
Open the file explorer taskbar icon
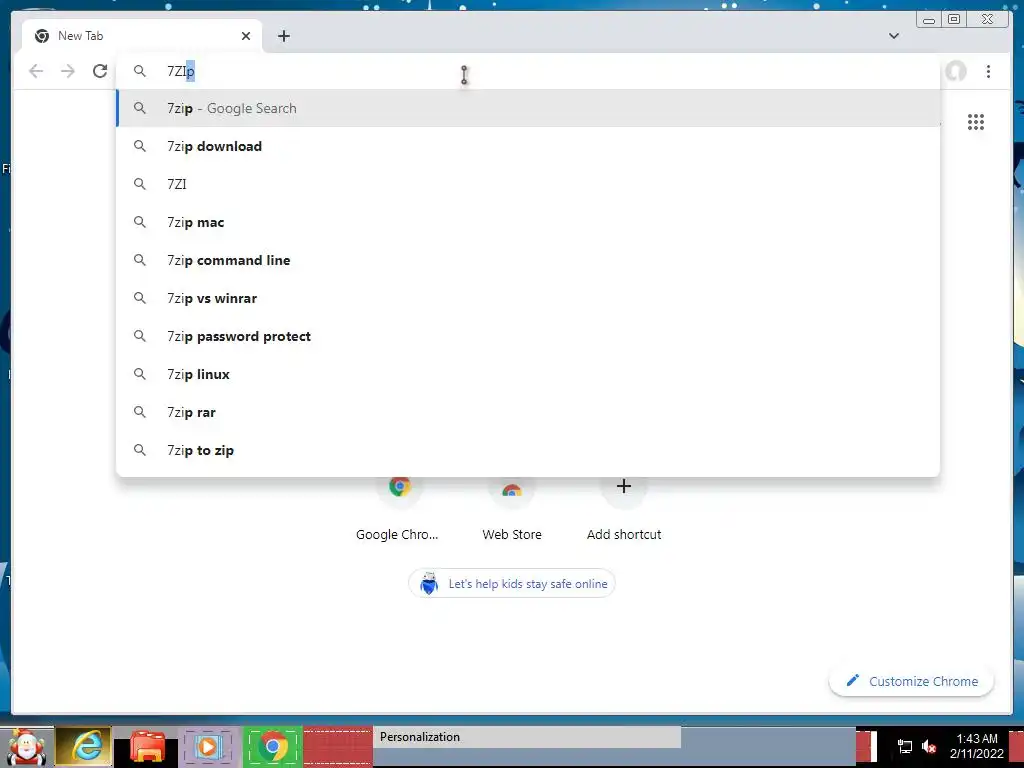pyautogui.click(x=146, y=746)
